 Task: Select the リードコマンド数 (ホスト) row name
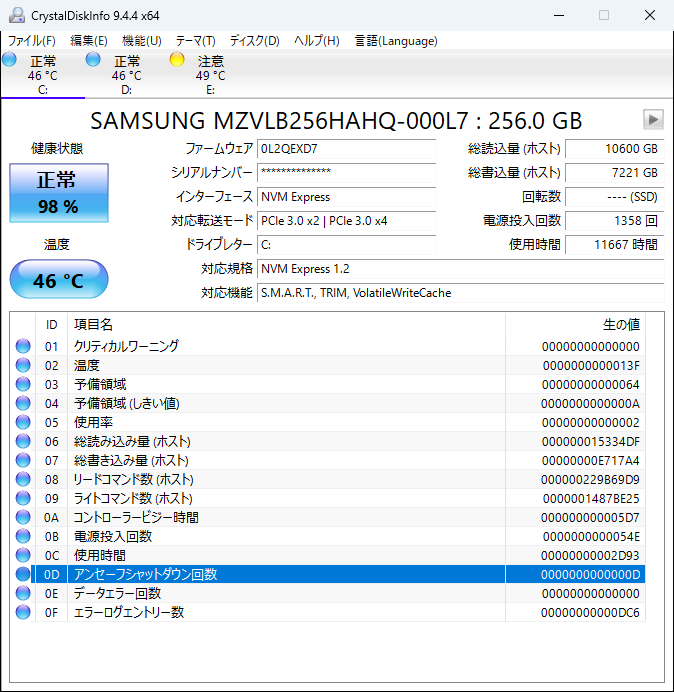pyautogui.click(x=133, y=479)
